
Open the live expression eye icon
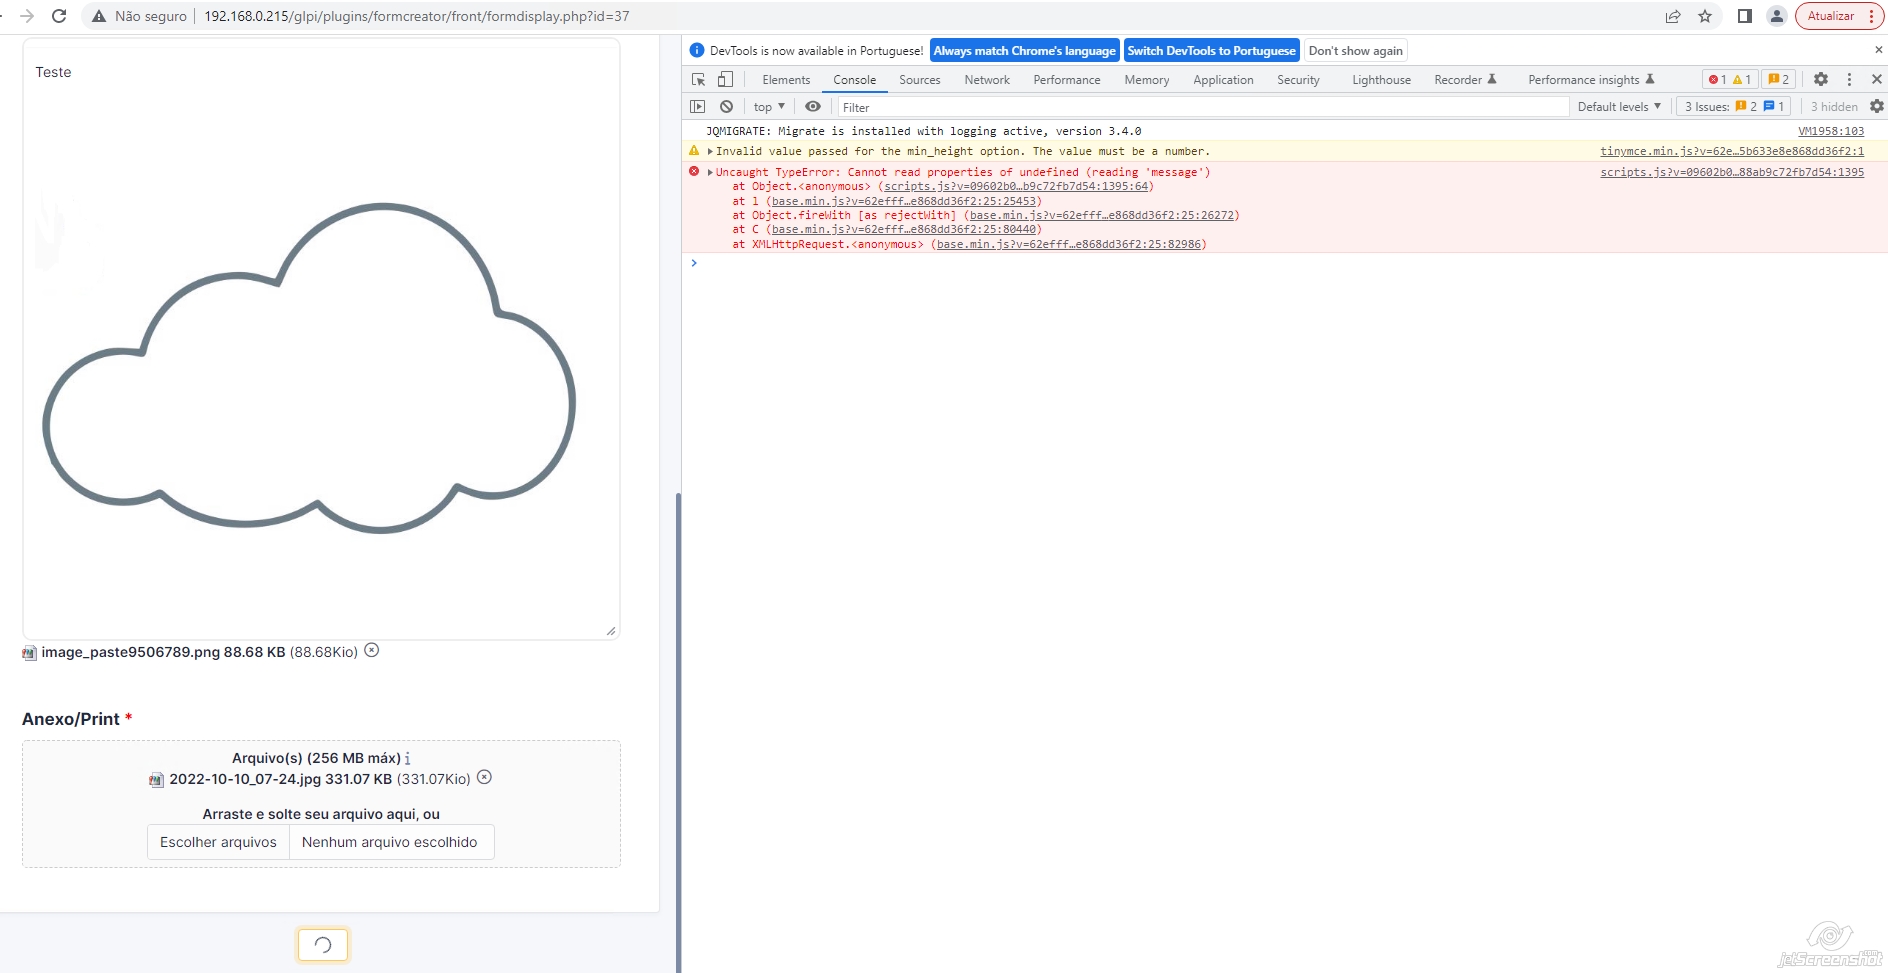coord(812,106)
